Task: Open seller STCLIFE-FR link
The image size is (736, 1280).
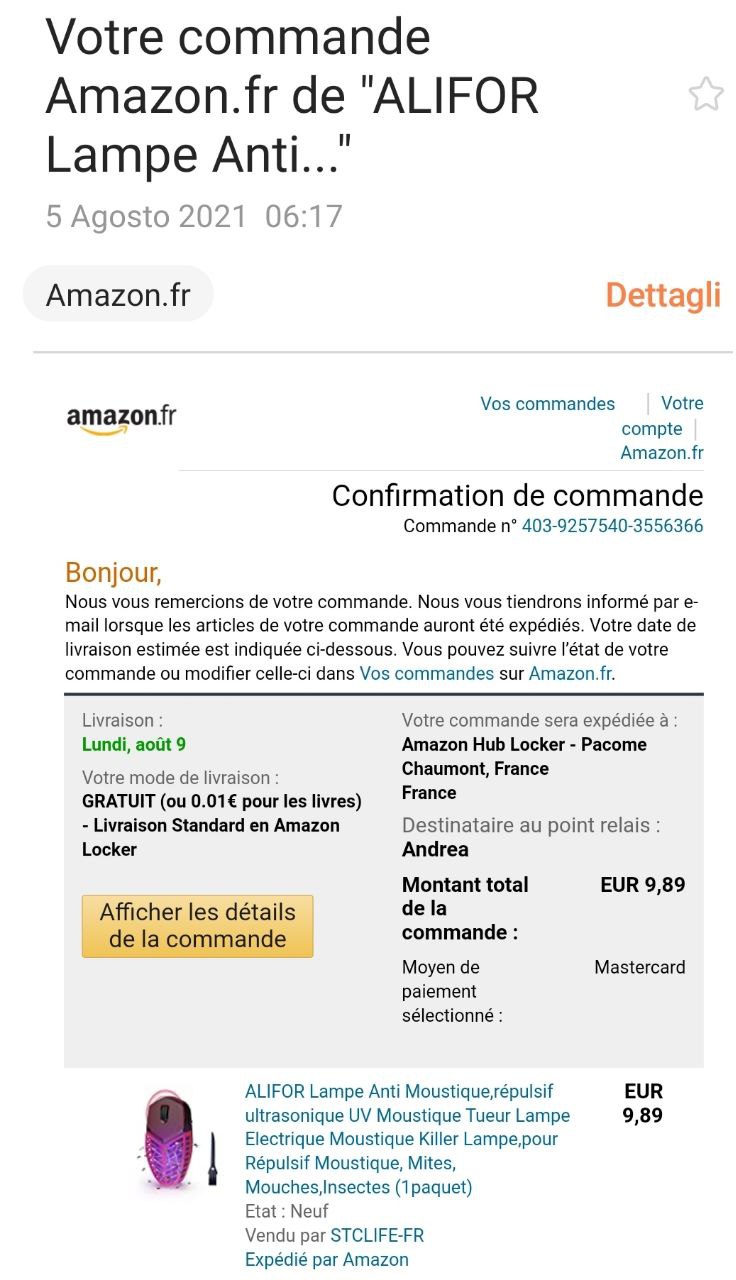Action: pyautogui.click(x=377, y=1236)
